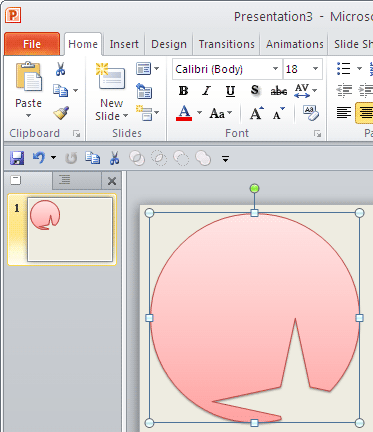Screen dimensions: 373x432
Task: Open the File tab
Action: click(32, 44)
